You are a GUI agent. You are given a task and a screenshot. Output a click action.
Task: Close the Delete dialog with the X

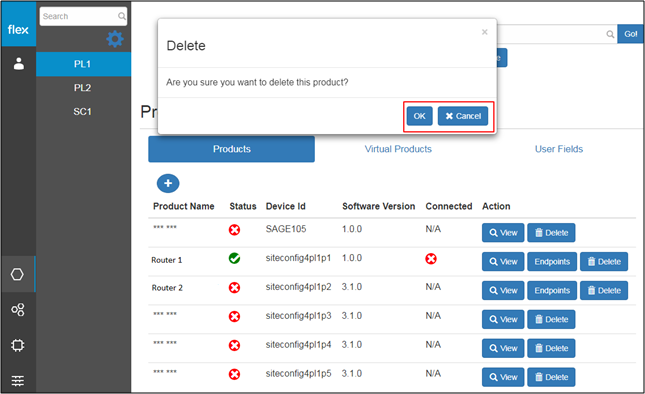[485, 32]
